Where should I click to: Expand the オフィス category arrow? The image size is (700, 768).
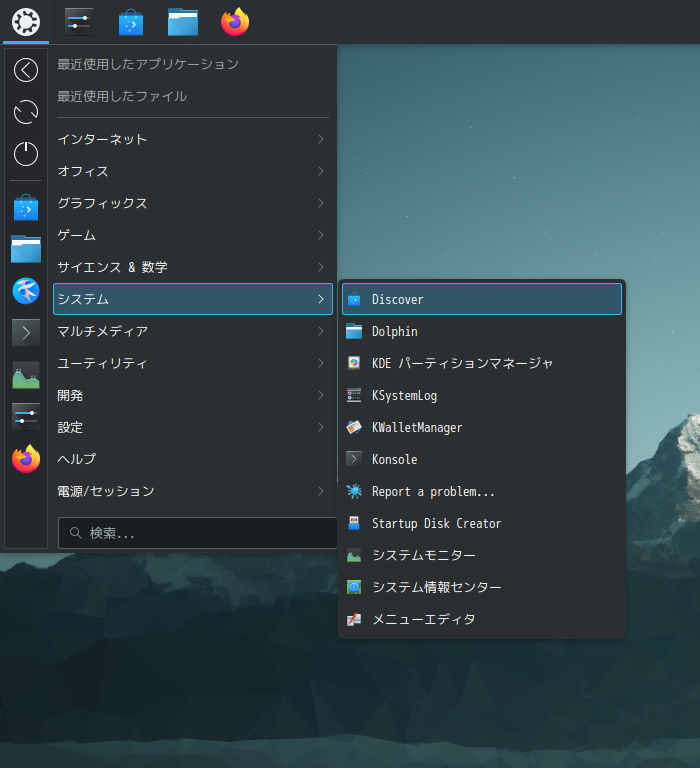[321, 171]
